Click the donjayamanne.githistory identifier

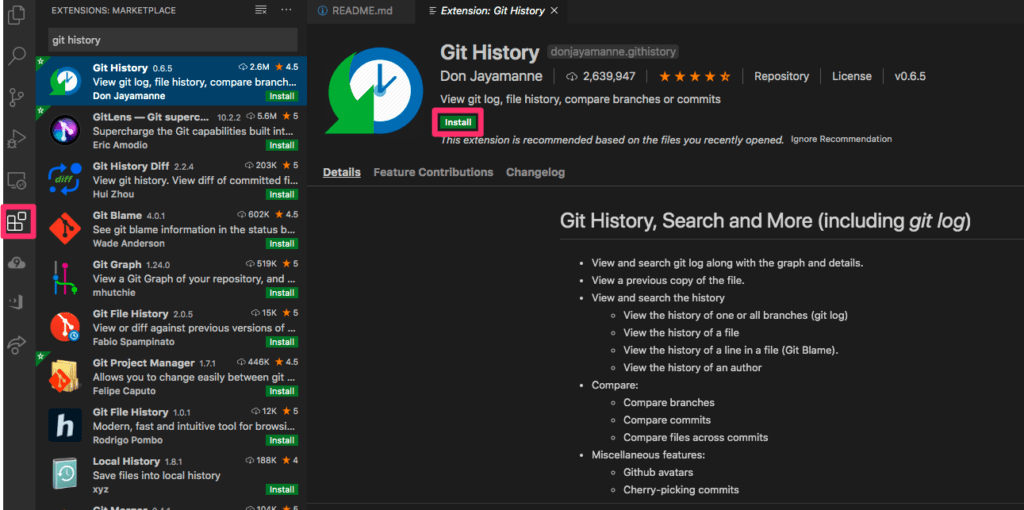[613, 52]
